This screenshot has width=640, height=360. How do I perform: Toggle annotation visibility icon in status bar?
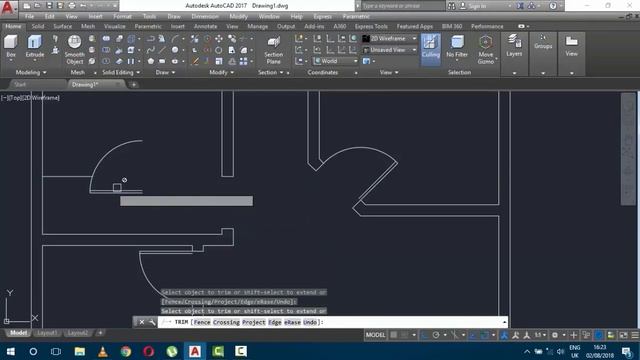516,335
